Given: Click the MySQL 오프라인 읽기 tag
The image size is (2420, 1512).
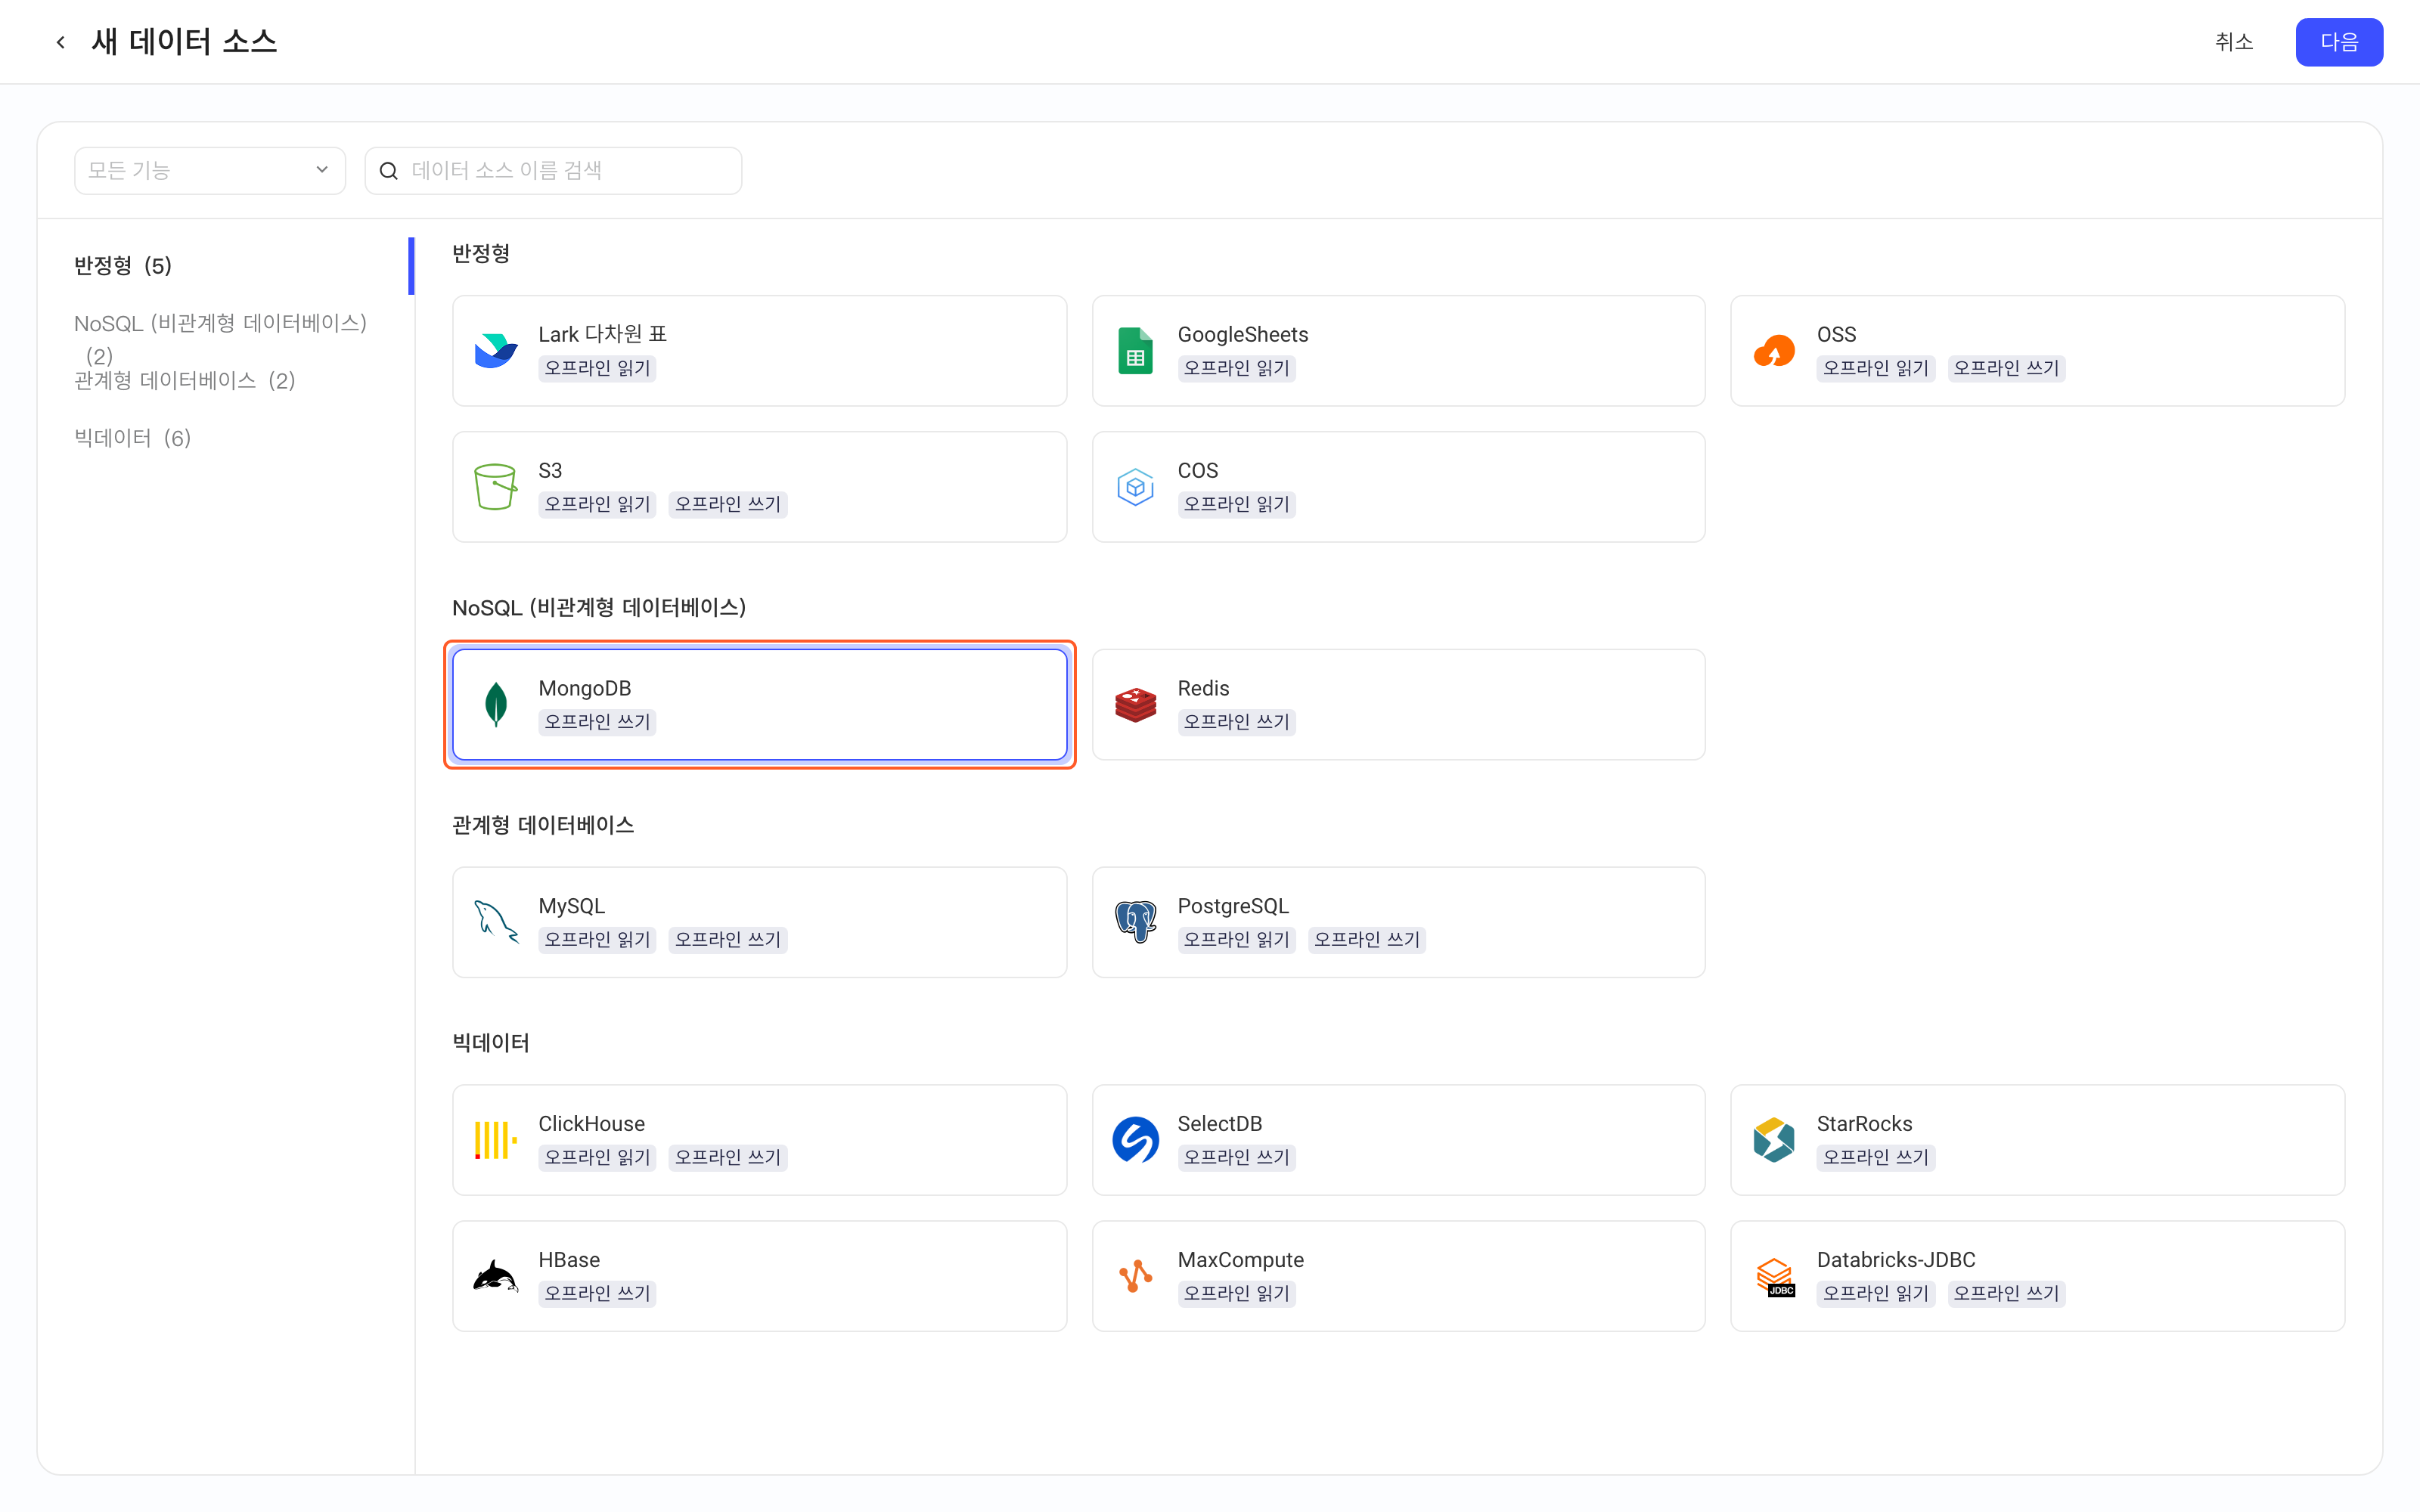Looking at the screenshot, I should coord(597,939).
